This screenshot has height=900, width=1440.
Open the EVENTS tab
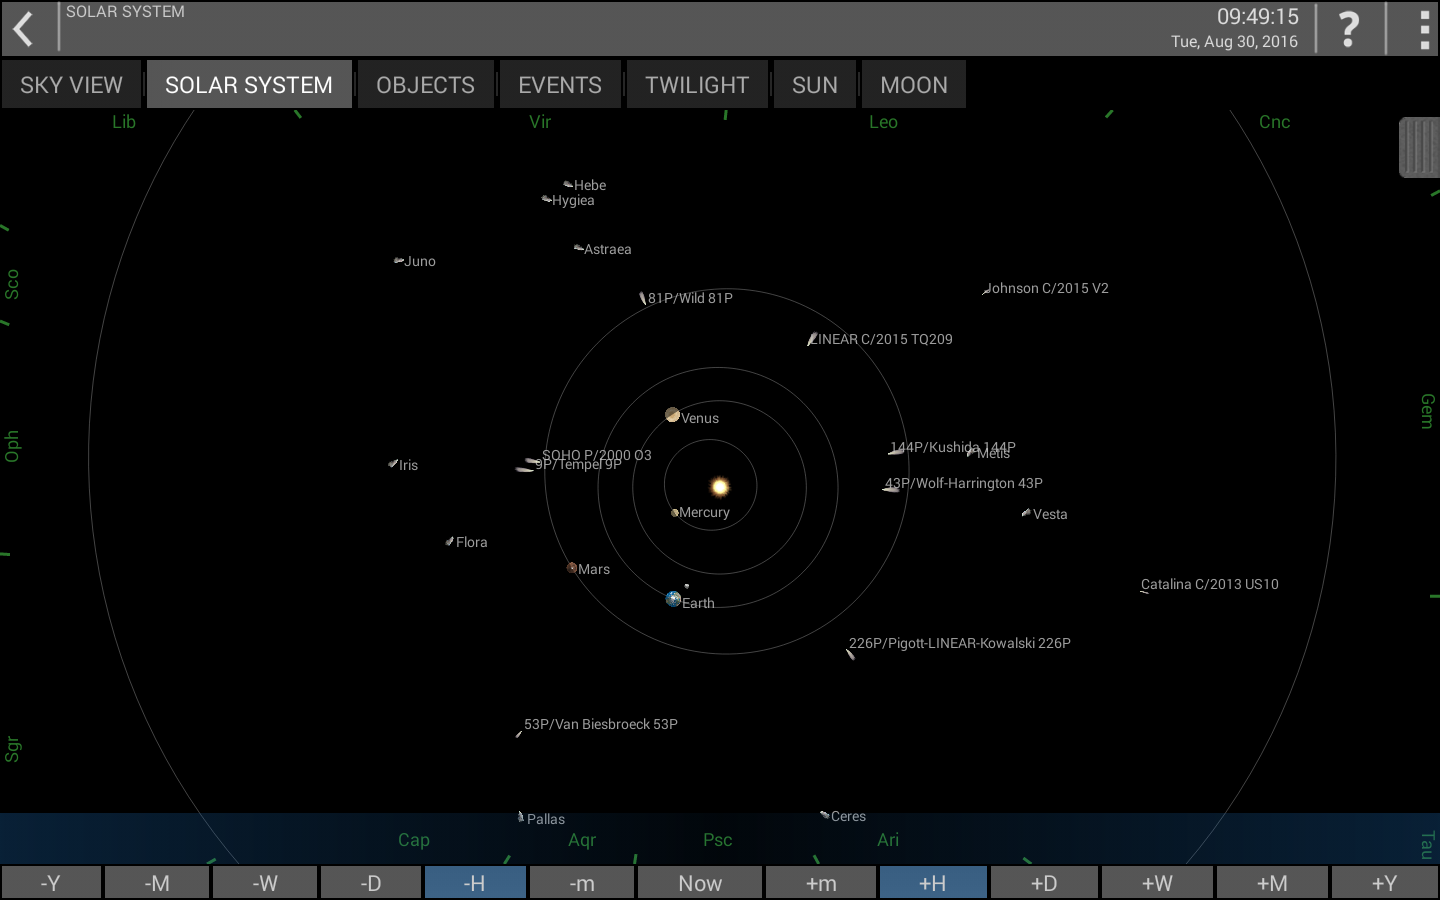coord(560,85)
